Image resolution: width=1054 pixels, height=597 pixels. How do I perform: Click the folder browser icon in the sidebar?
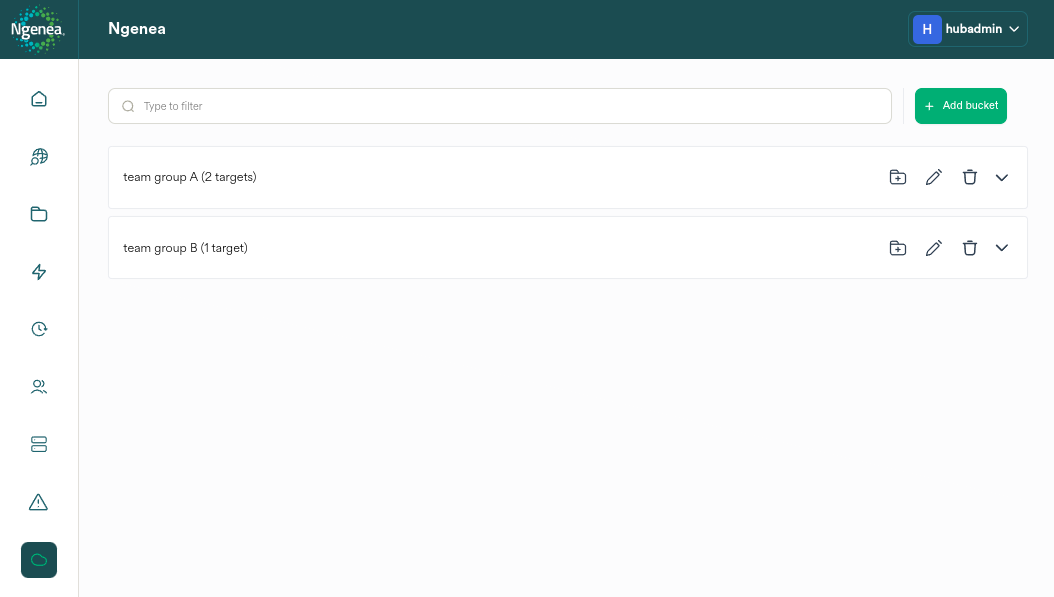tap(38, 214)
